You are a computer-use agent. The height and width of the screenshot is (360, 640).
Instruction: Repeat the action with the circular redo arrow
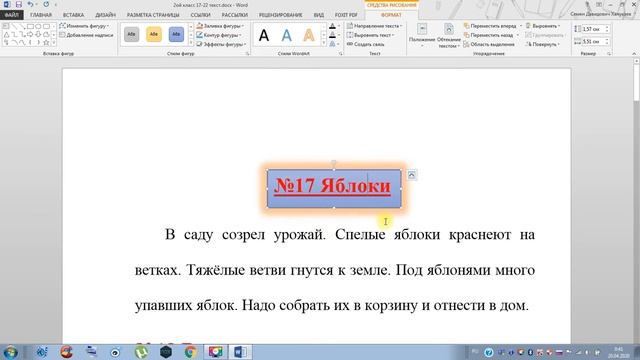[46, 4]
